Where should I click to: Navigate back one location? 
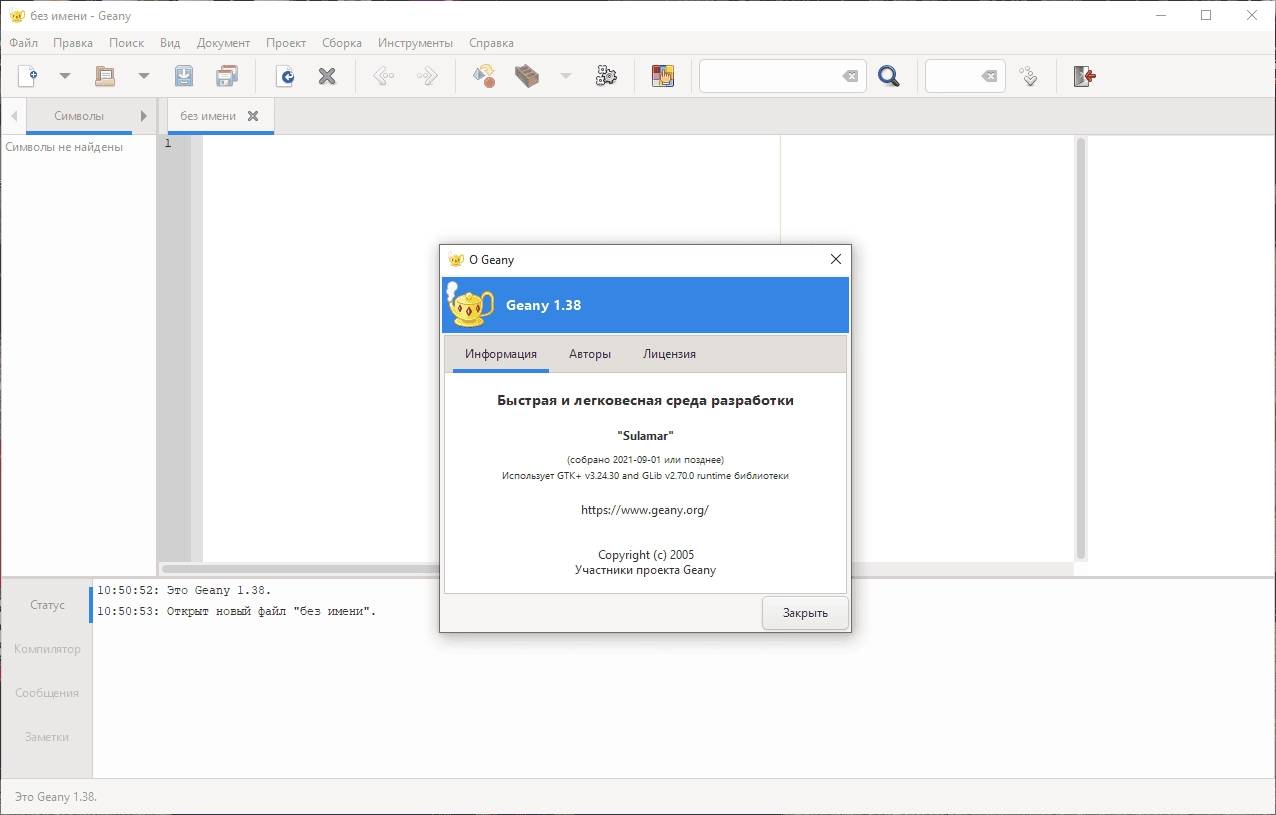point(384,76)
